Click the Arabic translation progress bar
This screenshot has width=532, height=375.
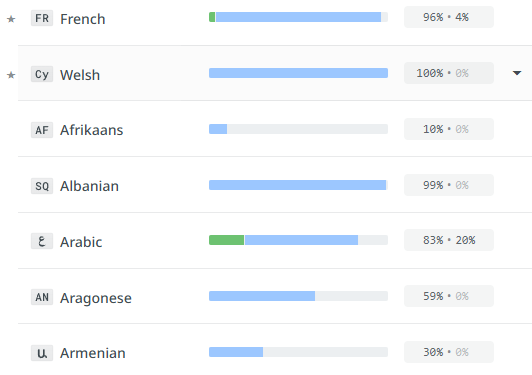298,240
